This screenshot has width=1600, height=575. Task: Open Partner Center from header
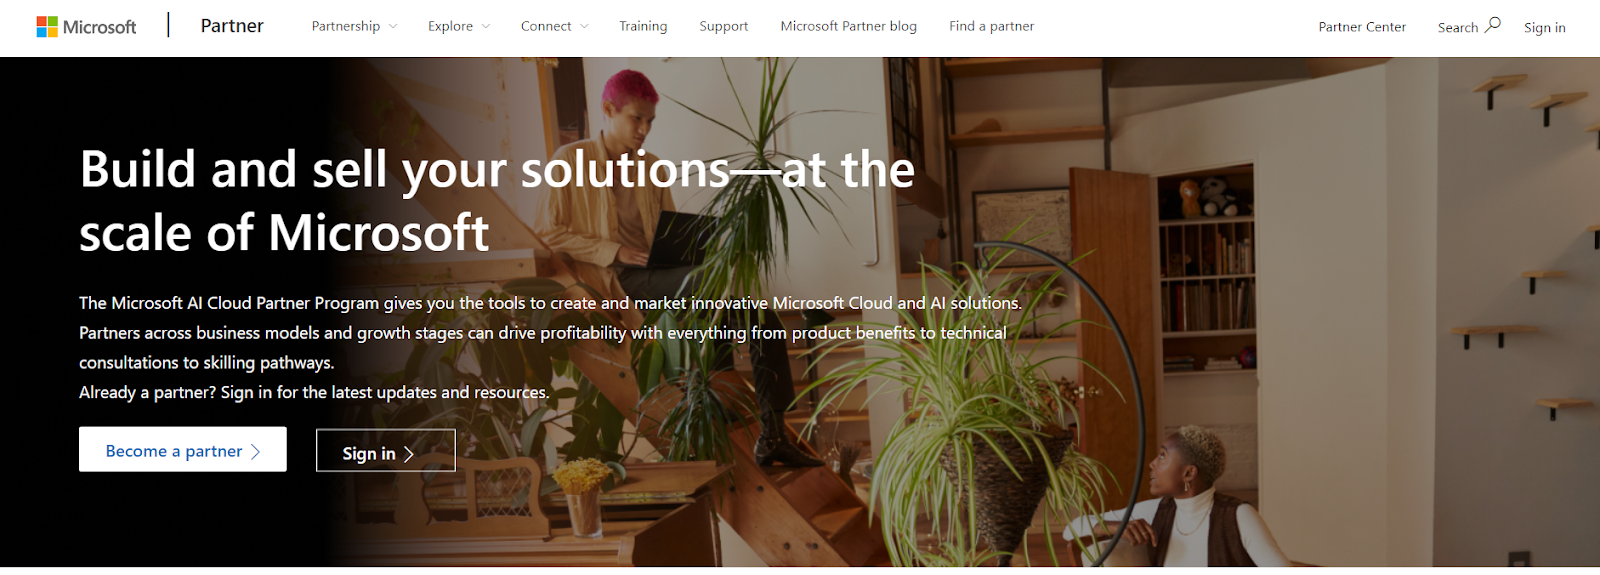[1362, 27]
